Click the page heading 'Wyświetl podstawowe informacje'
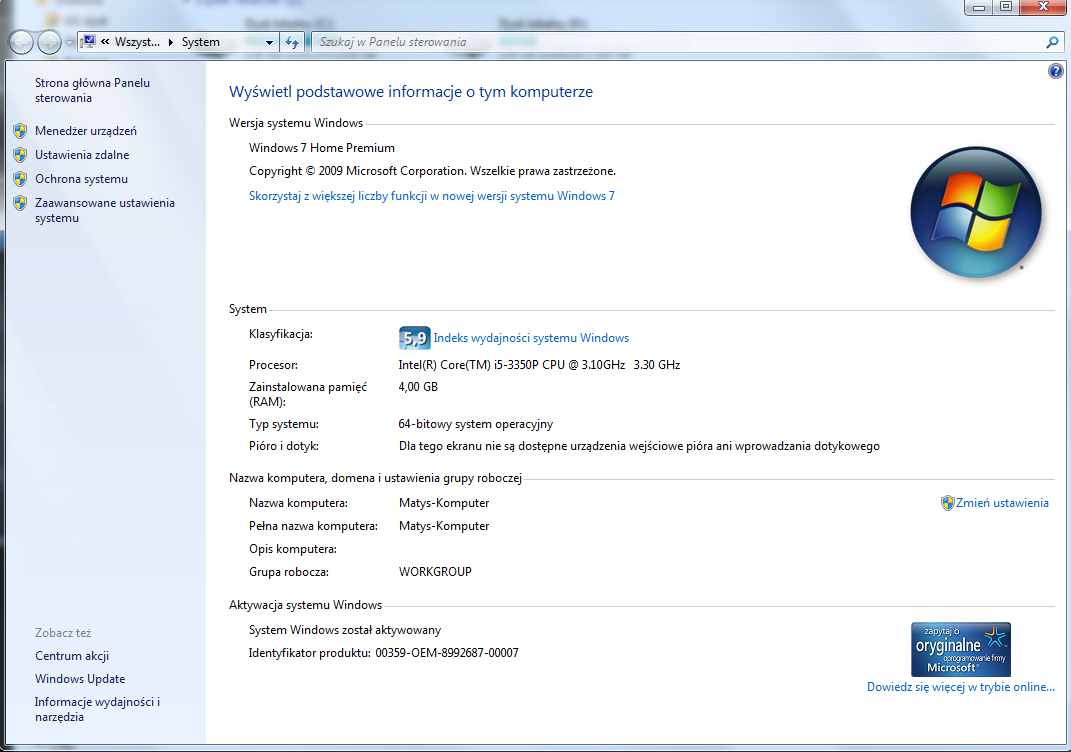Viewport: 1071px width, 752px height. (411, 92)
